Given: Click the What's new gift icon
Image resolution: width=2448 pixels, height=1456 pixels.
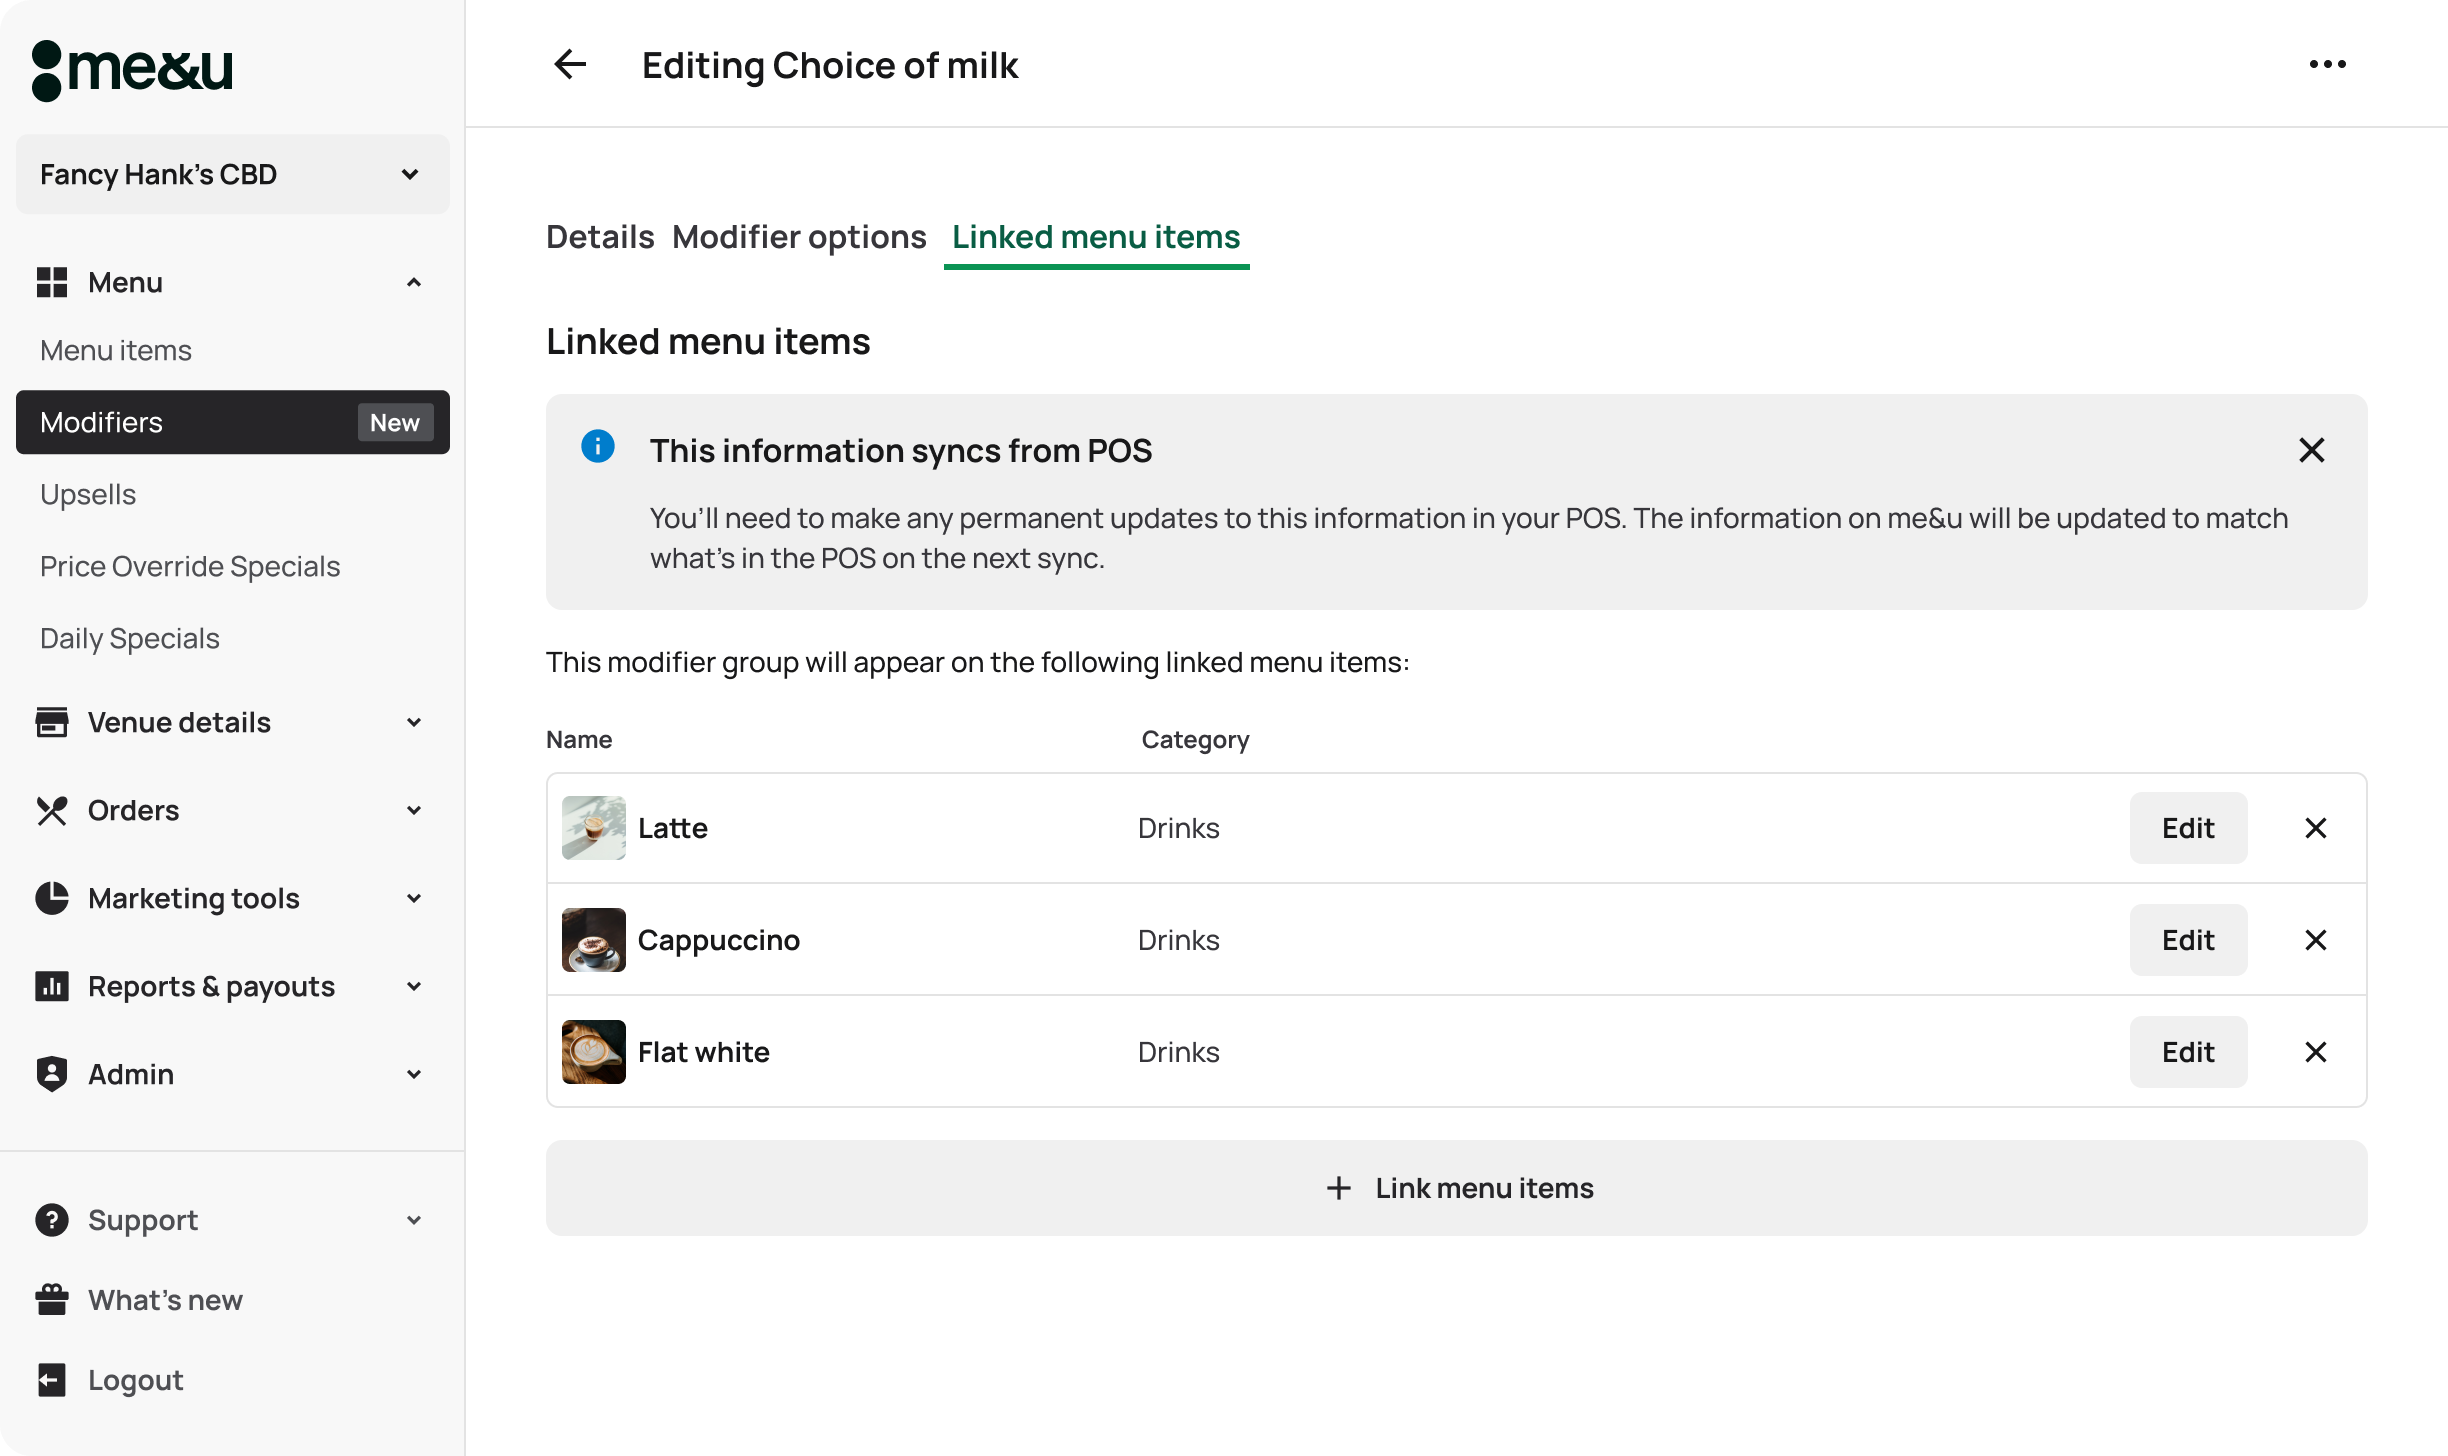Looking at the screenshot, I should (52, 1300).
